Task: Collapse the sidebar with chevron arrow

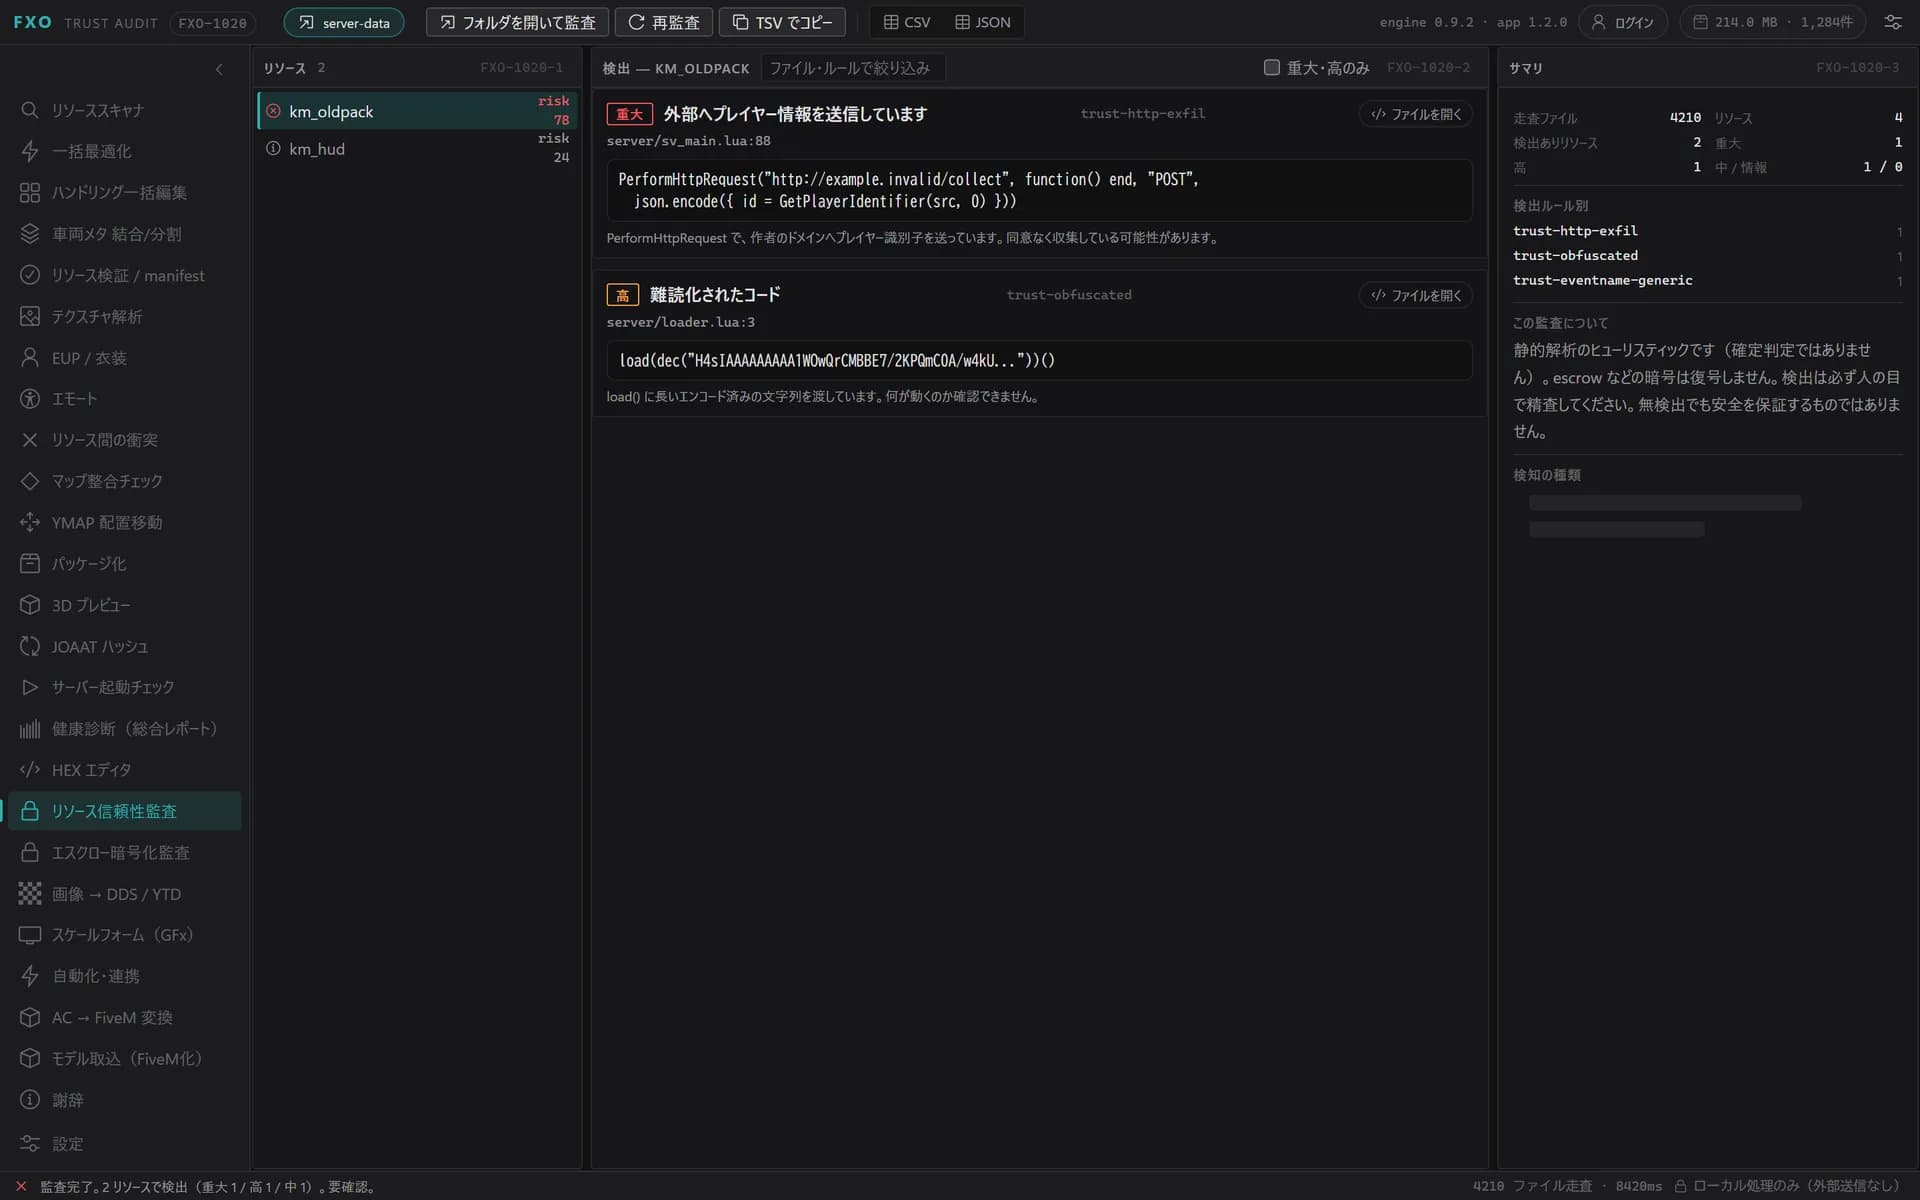Action: [x=219, y=69]
